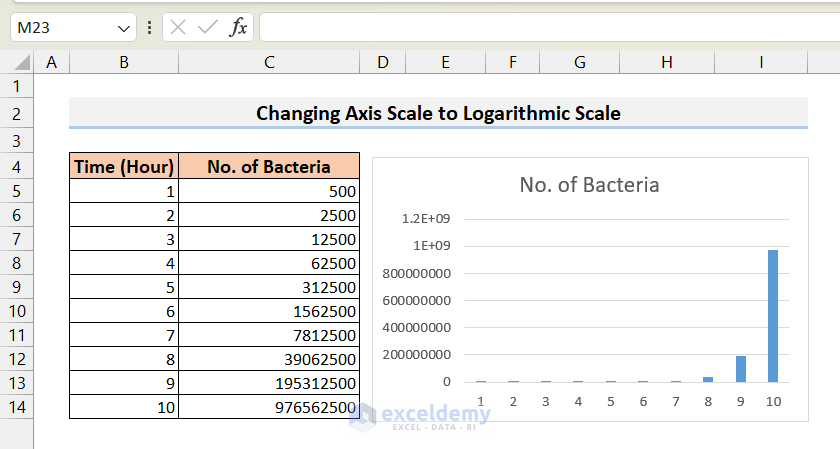The height and width of the screenshot is (449, 840).
Task: Click the Insert Function fx icon
Action: click(238, 27)
